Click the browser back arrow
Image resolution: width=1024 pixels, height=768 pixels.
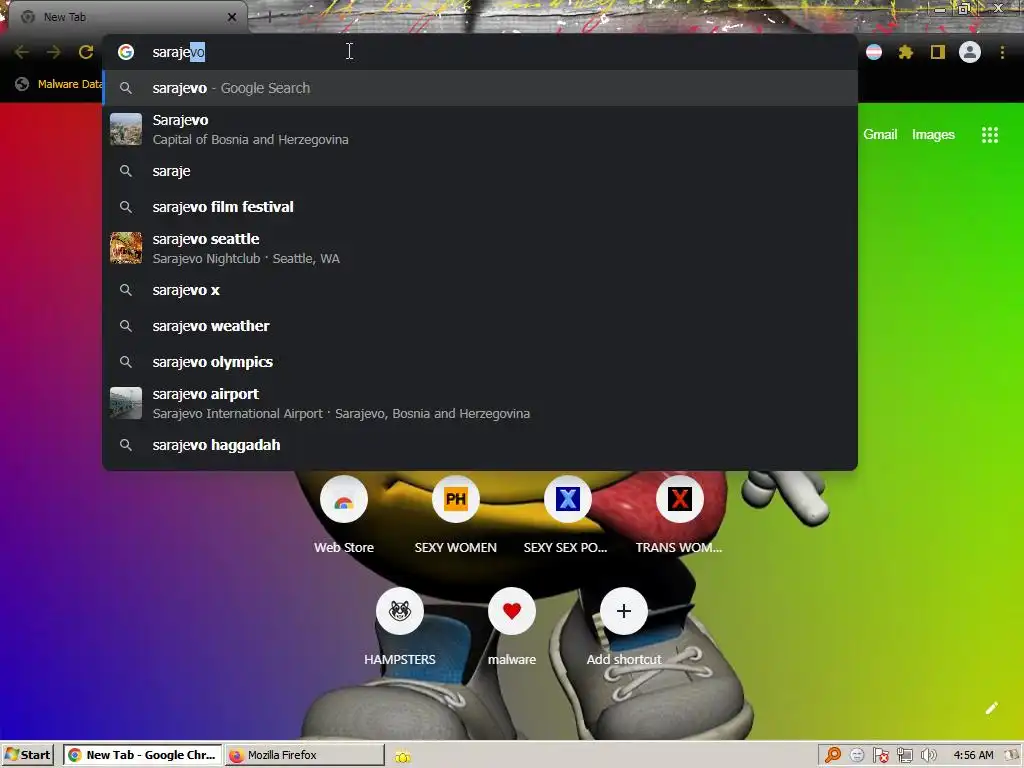22,52
